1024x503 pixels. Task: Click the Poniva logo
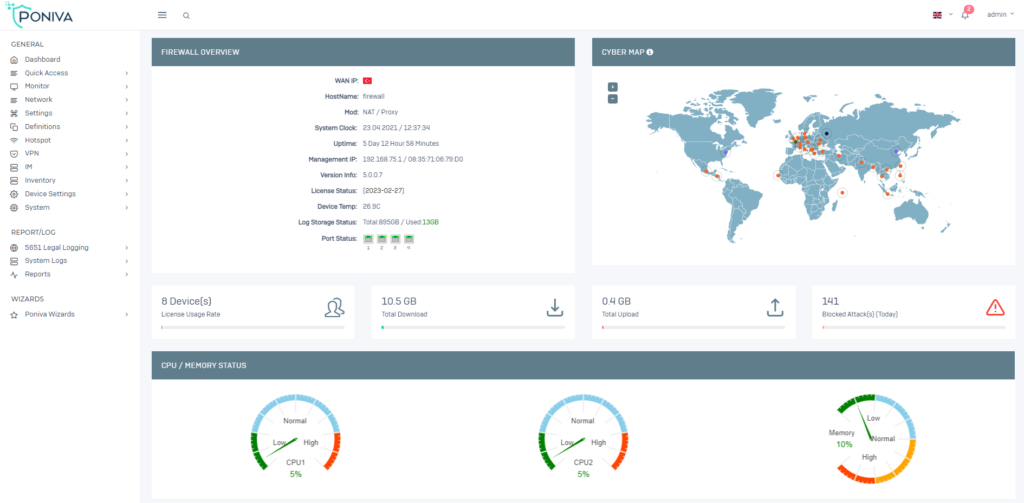pos(39,14)
